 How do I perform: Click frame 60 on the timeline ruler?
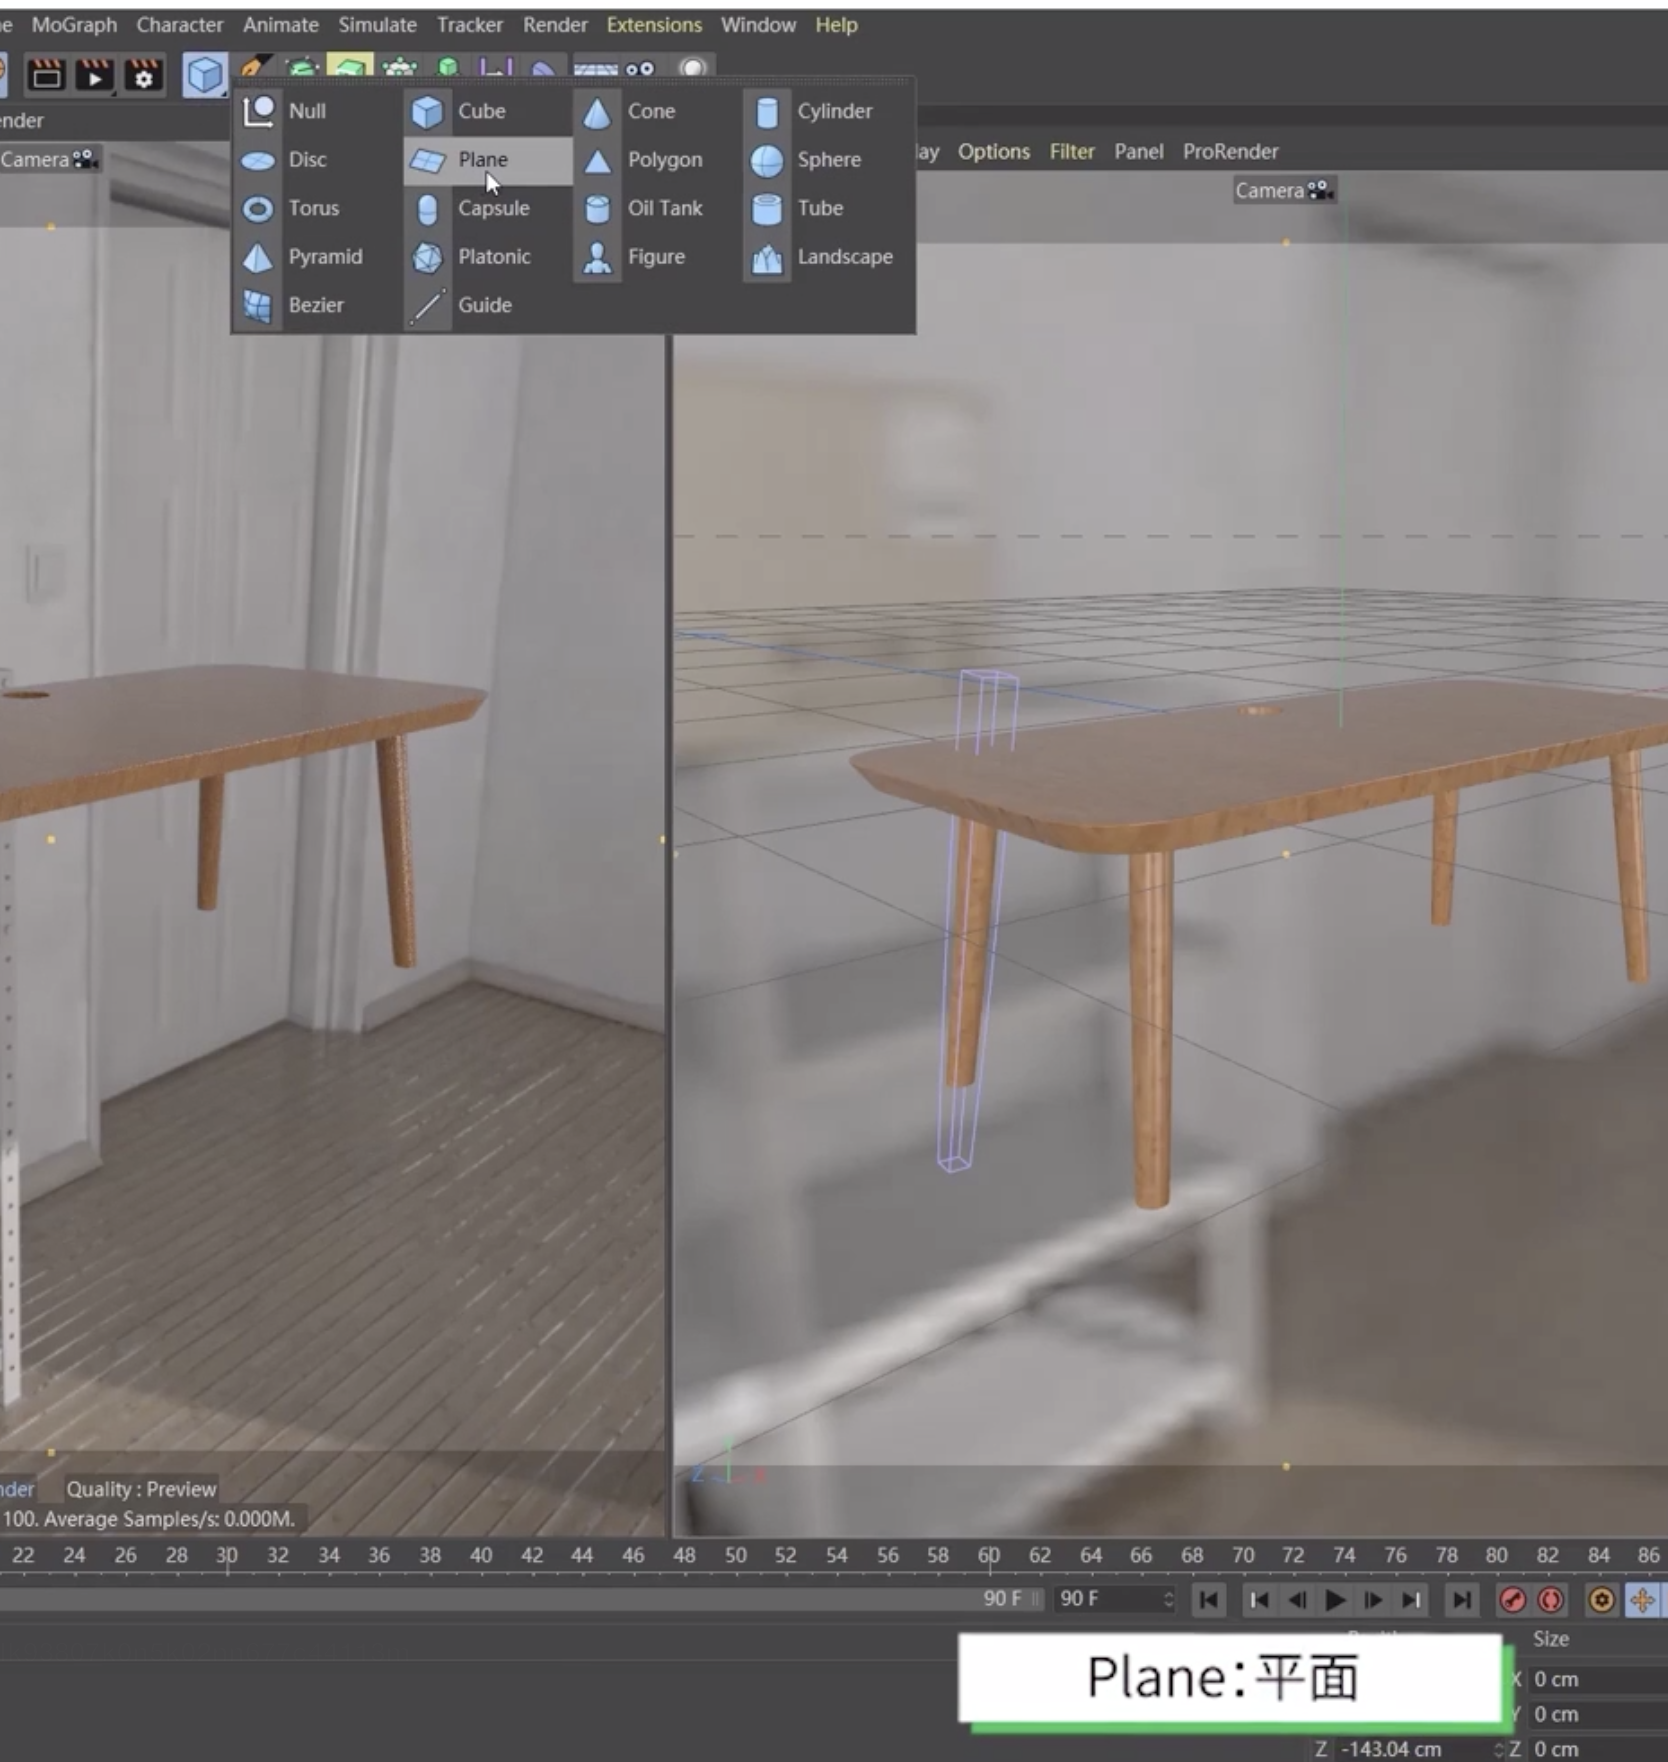click(989, 1555)
